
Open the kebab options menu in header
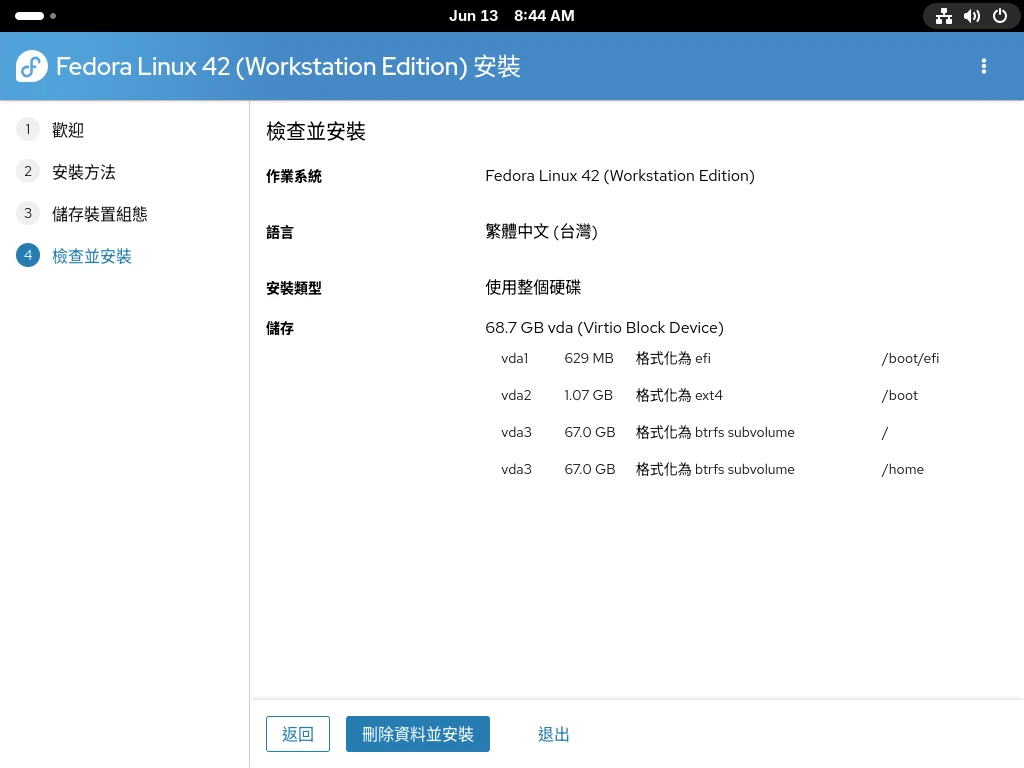click(983, 66)
